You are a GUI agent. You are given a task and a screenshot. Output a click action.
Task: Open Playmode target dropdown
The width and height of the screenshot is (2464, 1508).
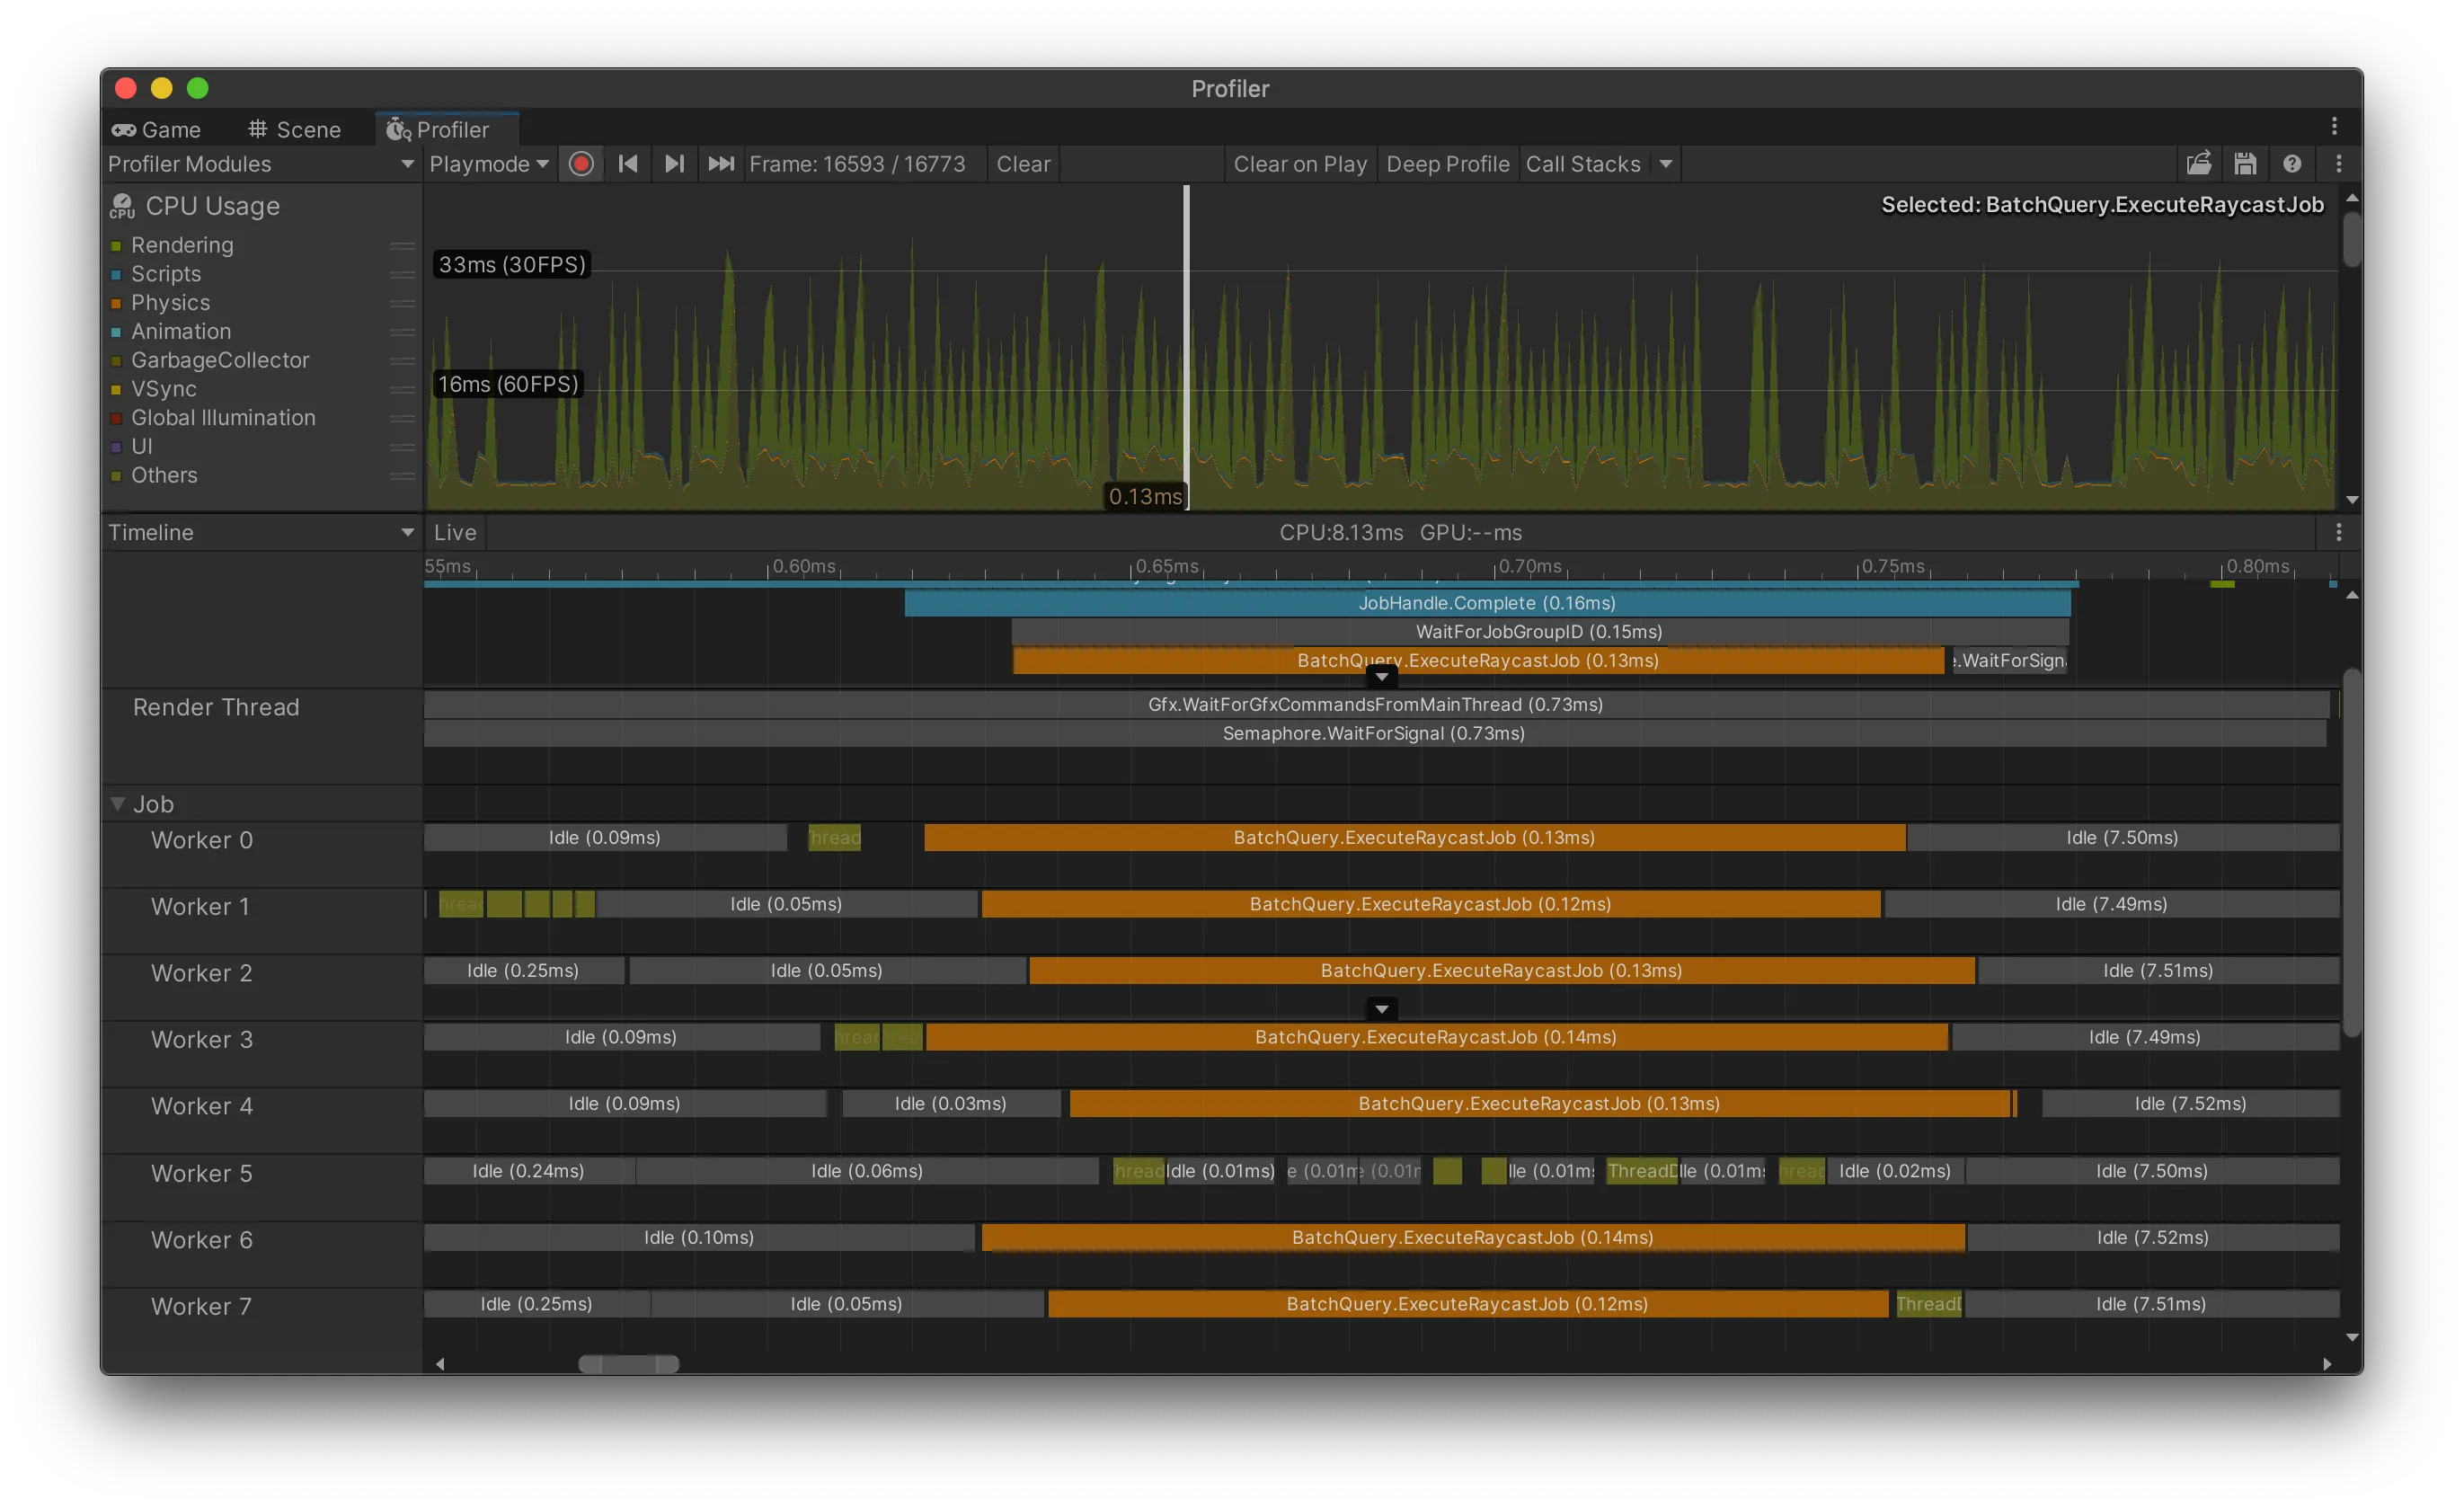pyautogui.click(x=488, y=164)
